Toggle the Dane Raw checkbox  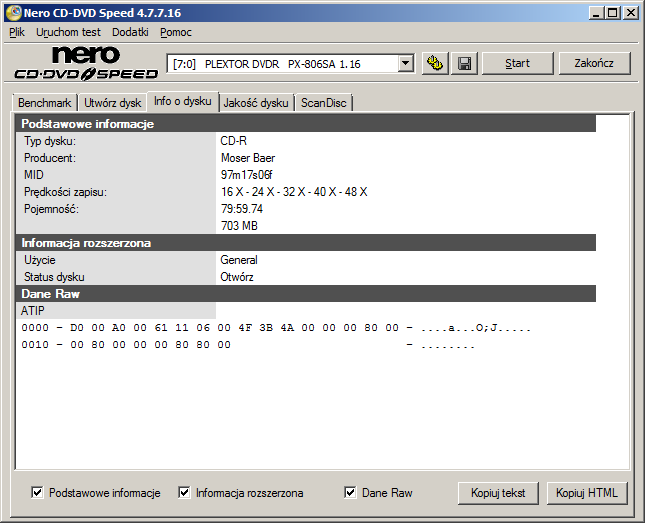click(350, 492)
